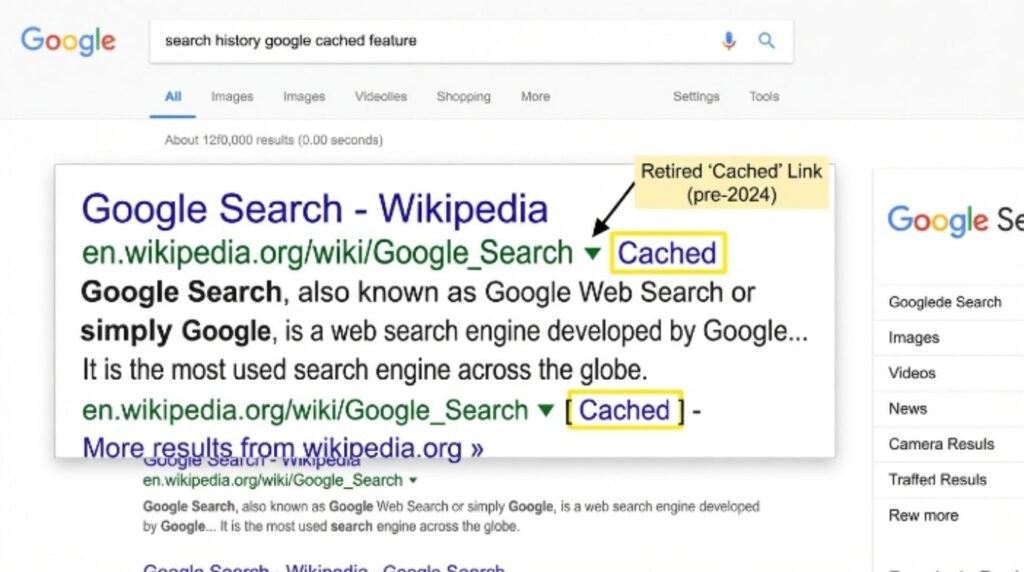Open the large Google Search - Wikipedia title

point(315,209)
